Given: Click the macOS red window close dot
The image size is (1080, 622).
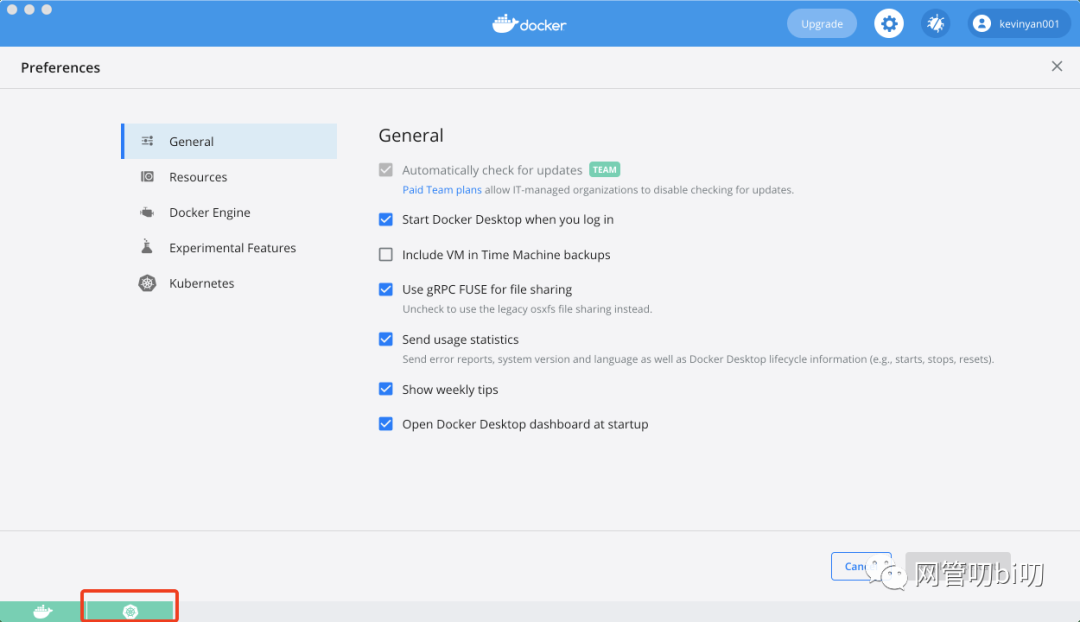Looking at the screenshot, I should point(12,9).
